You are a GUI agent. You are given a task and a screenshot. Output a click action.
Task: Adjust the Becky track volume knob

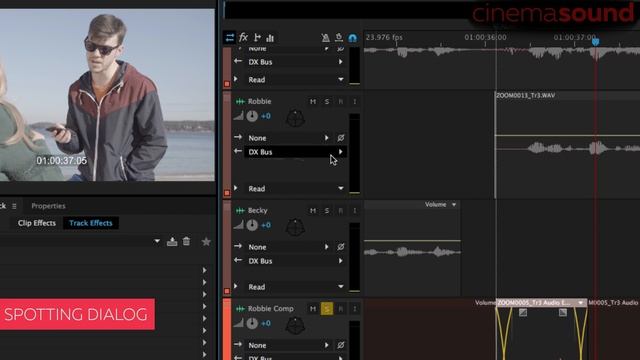click(x=252, y=225)
